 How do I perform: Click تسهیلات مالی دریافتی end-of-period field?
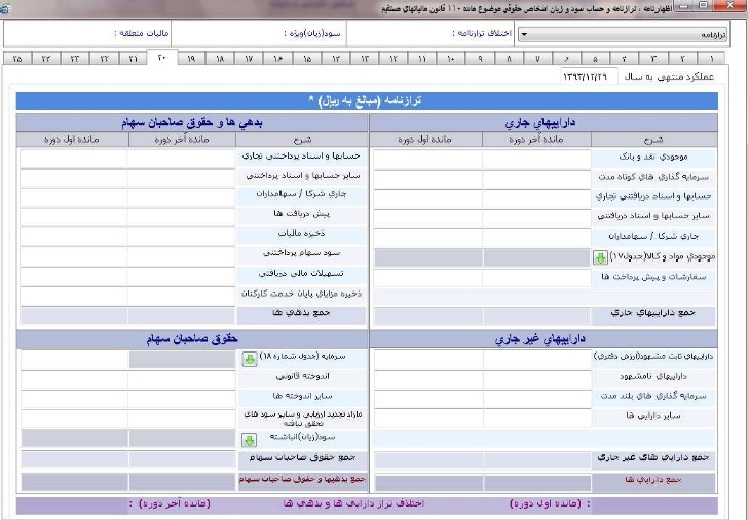tap(181, 277)
